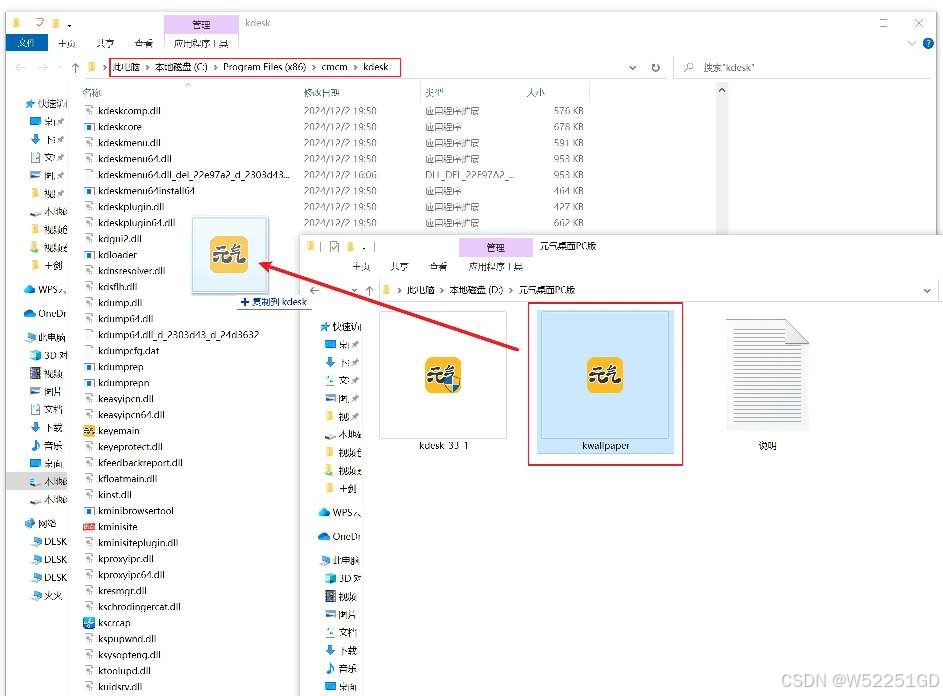Select kdeskplugin.dll file row

(131, 207)
